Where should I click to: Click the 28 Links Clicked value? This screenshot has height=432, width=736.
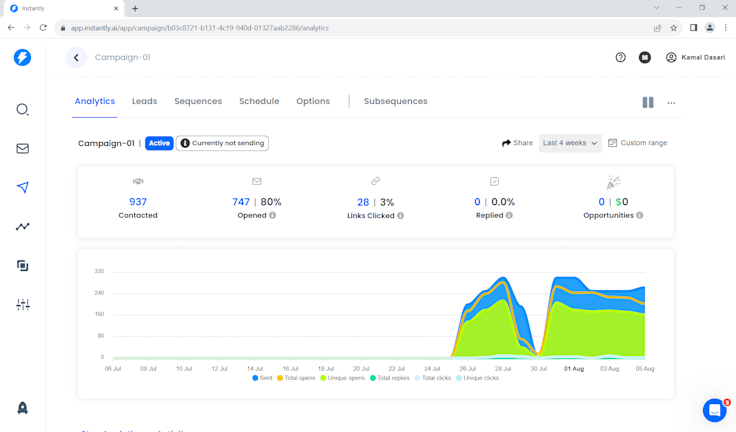click(x=363, y=202)
